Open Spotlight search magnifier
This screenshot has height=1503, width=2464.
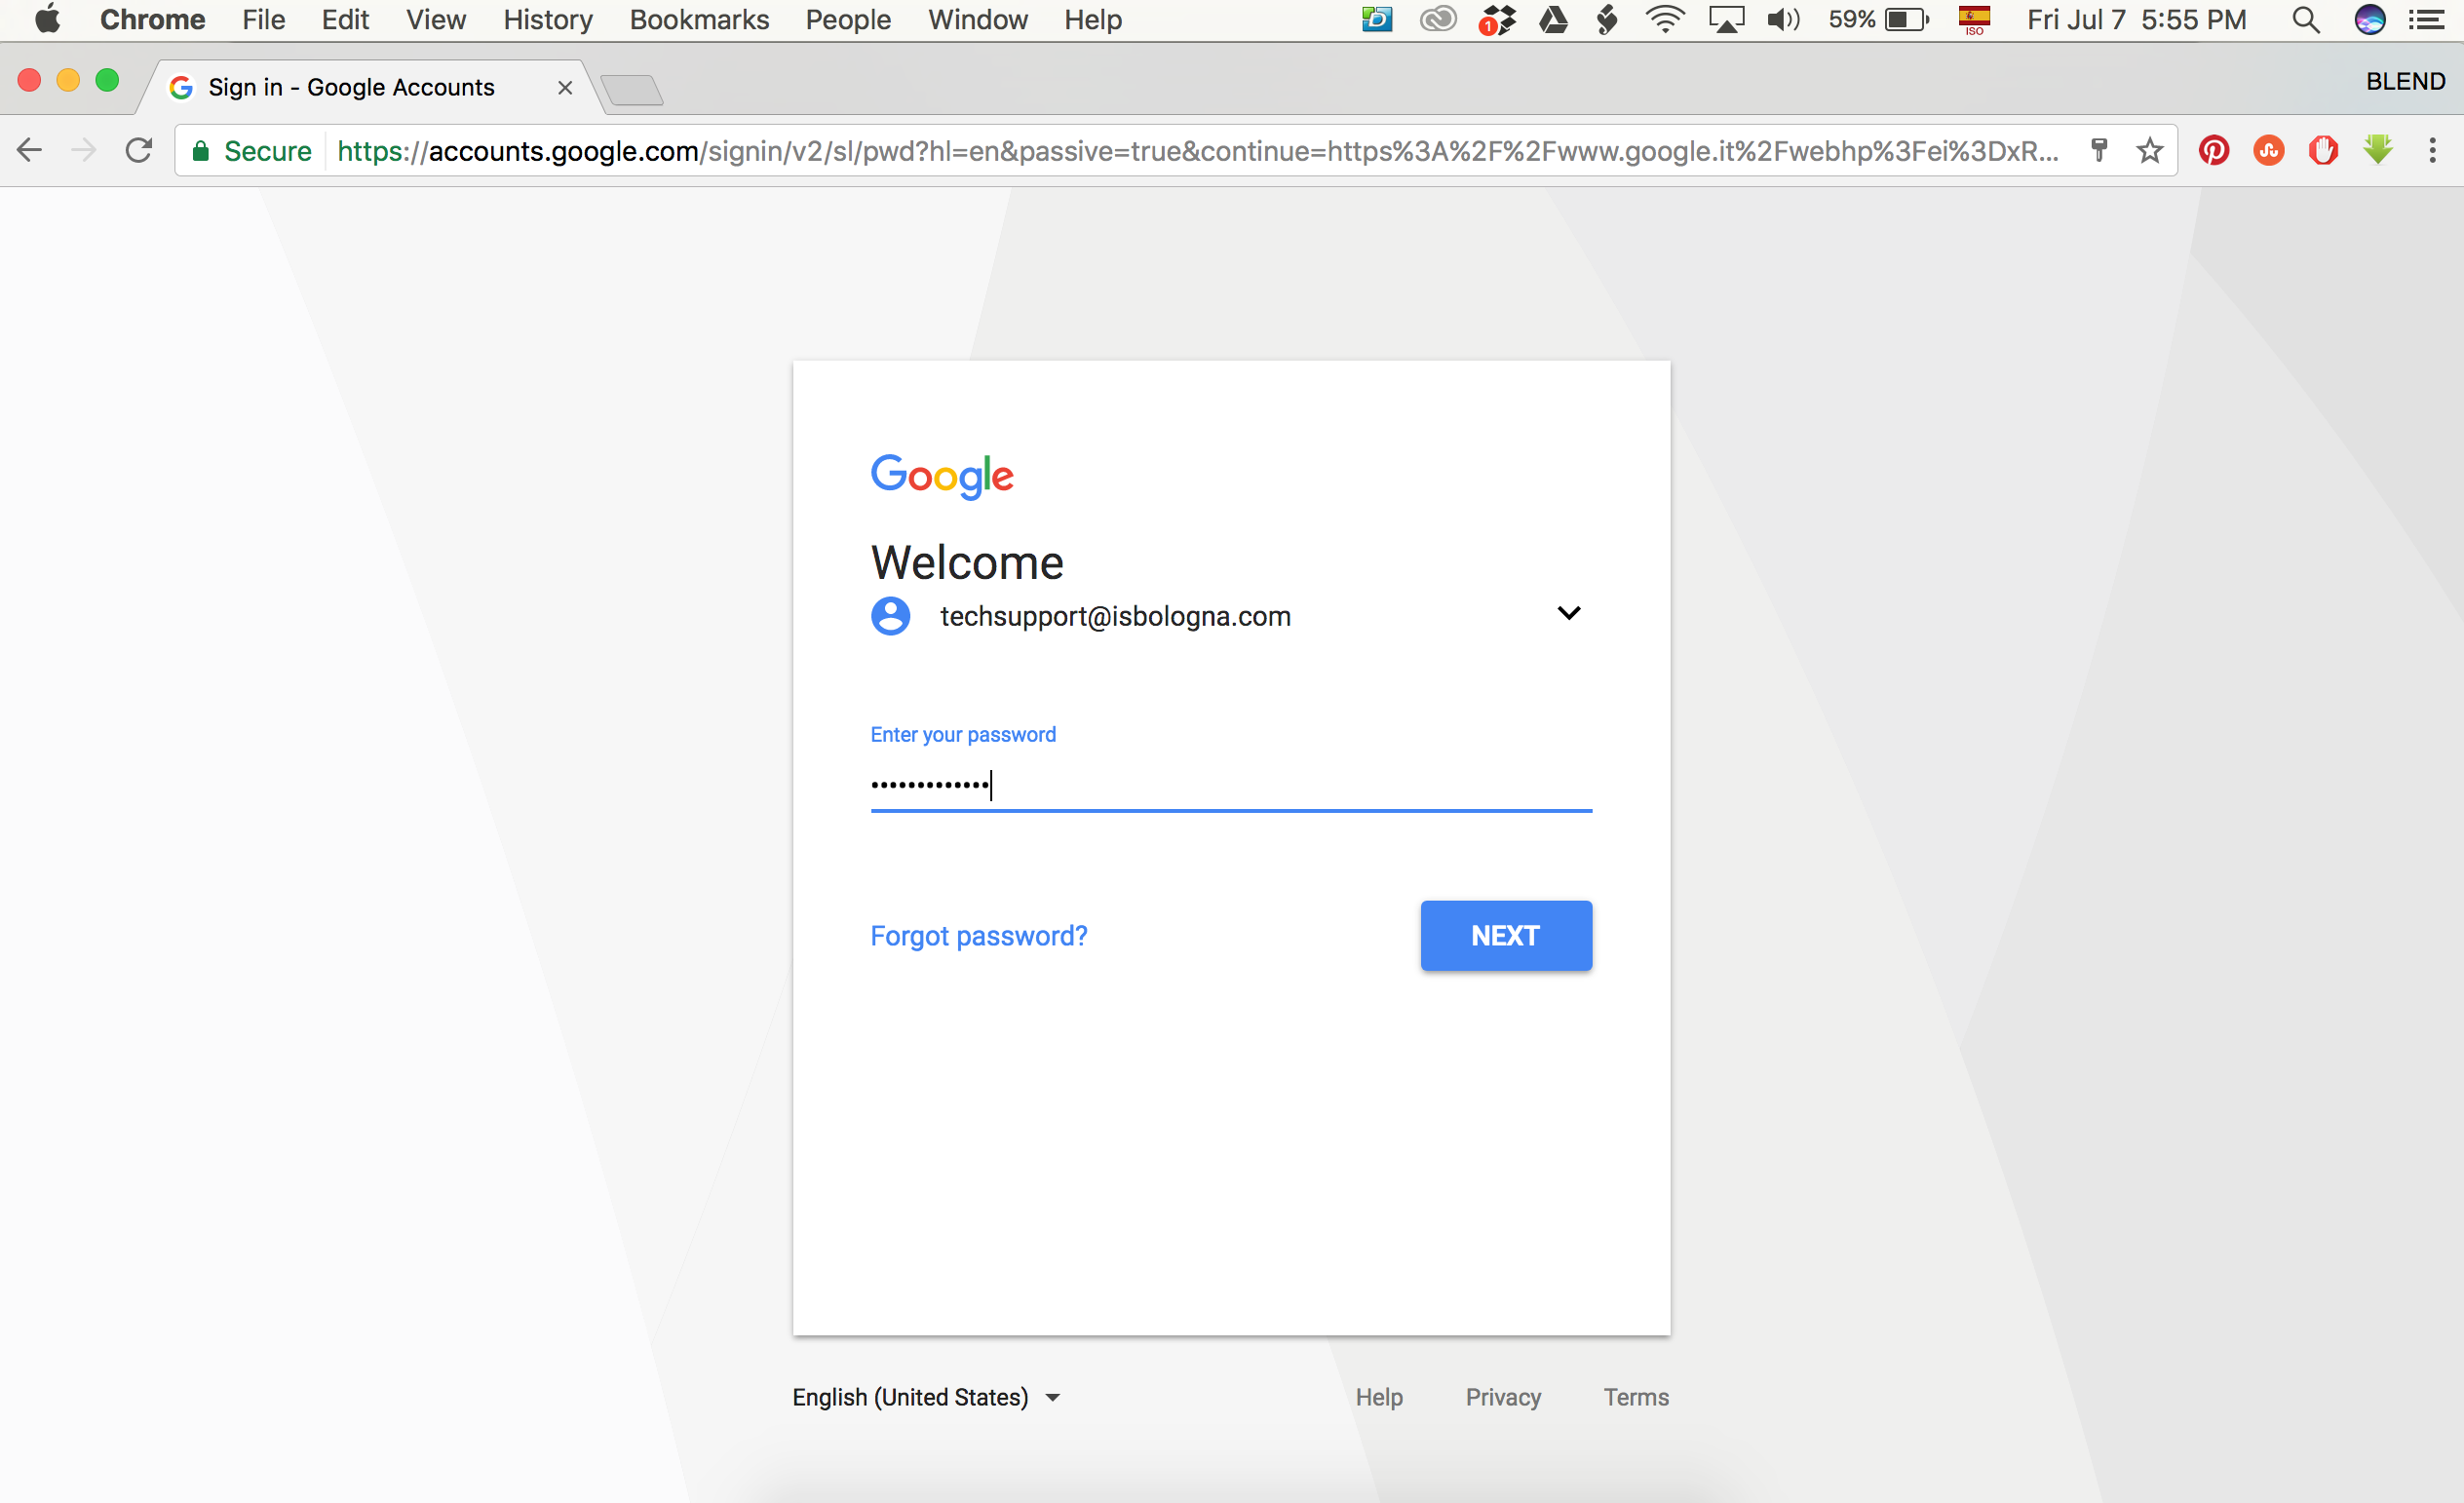pyautogui.click(x=2305, y=20)
